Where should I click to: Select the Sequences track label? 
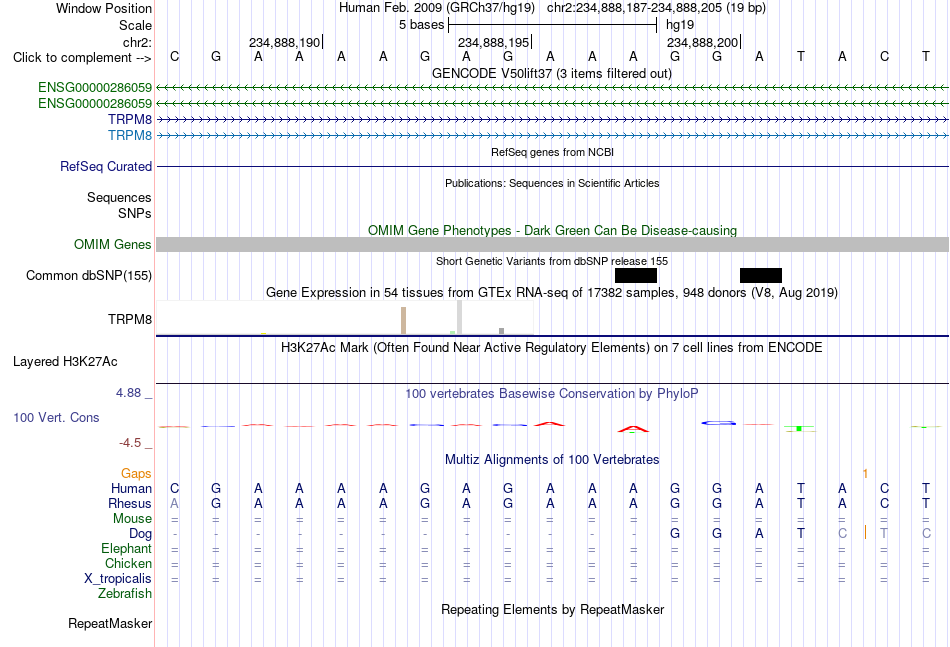pyautogui.click(x=119, y=197)
